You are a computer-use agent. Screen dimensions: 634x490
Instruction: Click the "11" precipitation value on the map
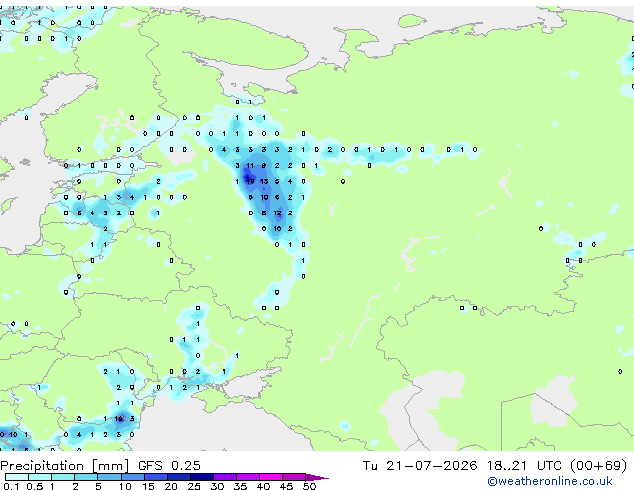pos(250,165)
